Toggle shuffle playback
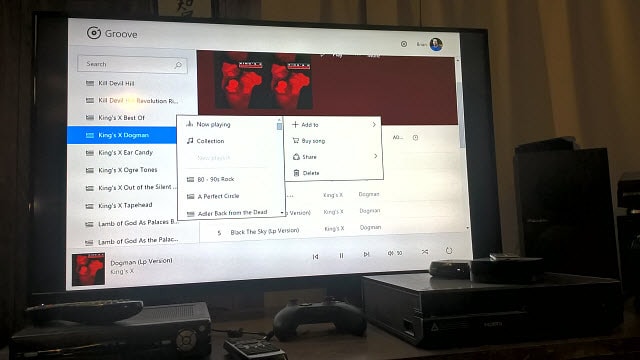Image resolution: width=640 pixels, height=360 pixels. coord(425,252)
